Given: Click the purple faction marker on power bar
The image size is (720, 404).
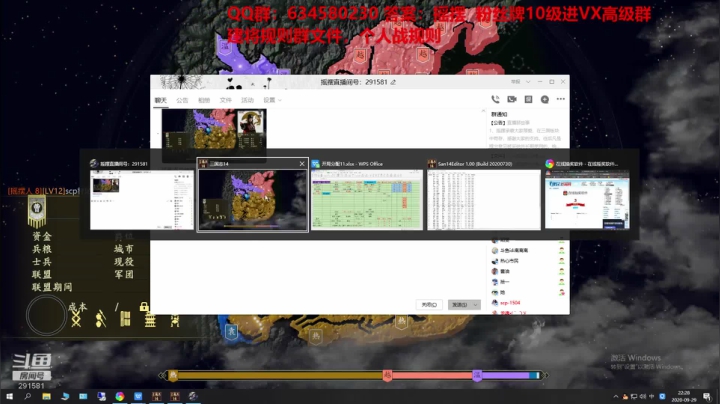Looking at the screenshot, I should tap(477, 376).
